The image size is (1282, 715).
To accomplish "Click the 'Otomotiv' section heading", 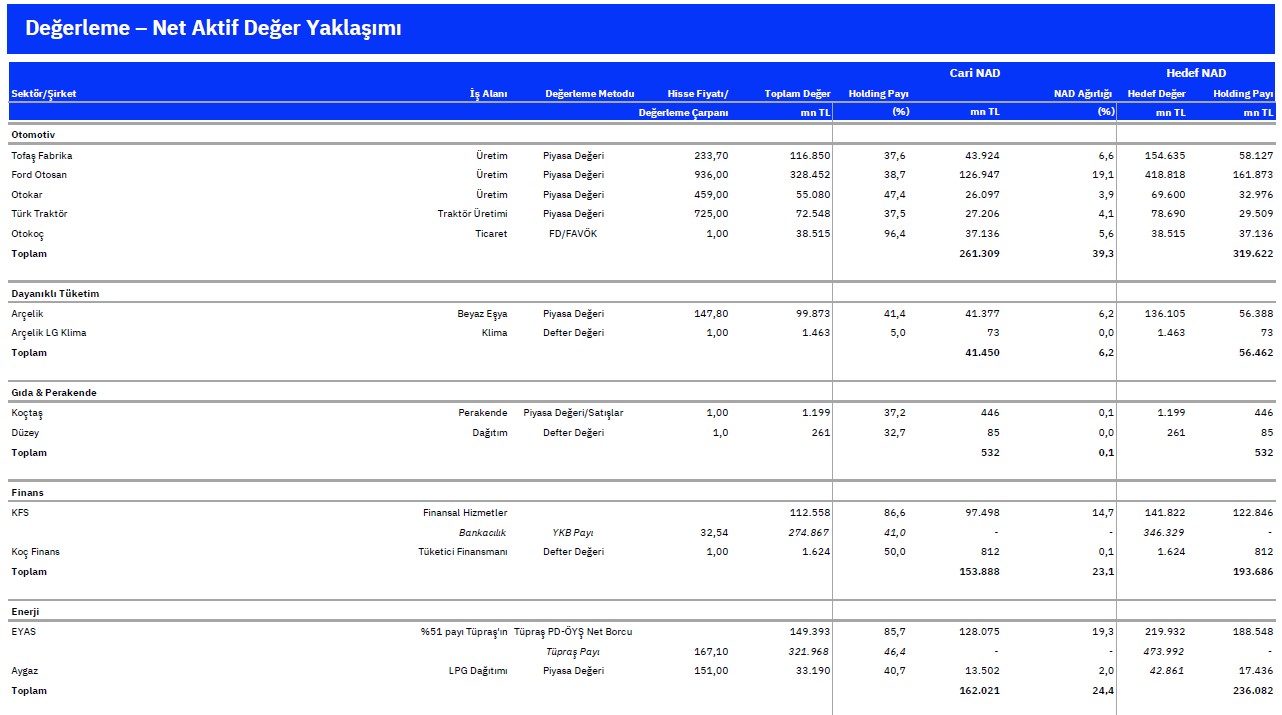I will tap(33, 134).
